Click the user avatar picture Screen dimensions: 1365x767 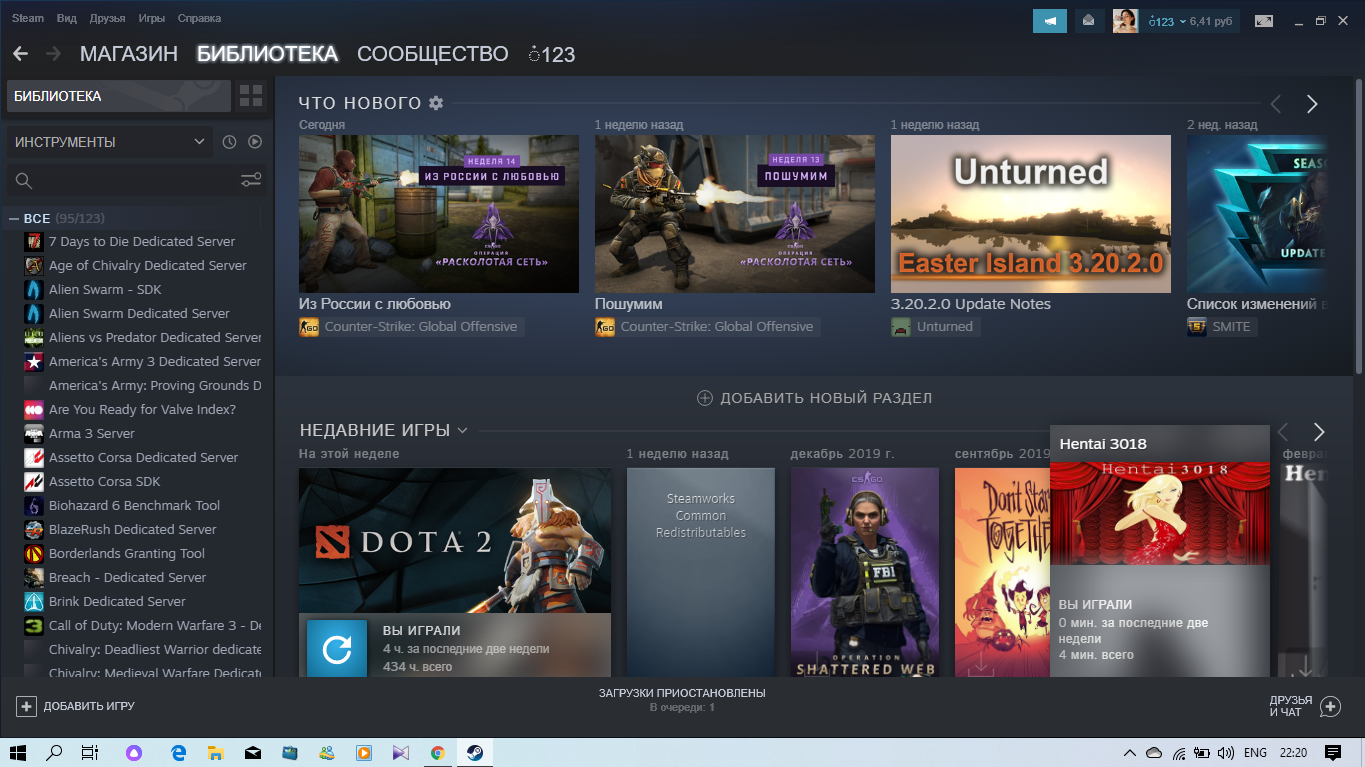tap(1125, 21)
